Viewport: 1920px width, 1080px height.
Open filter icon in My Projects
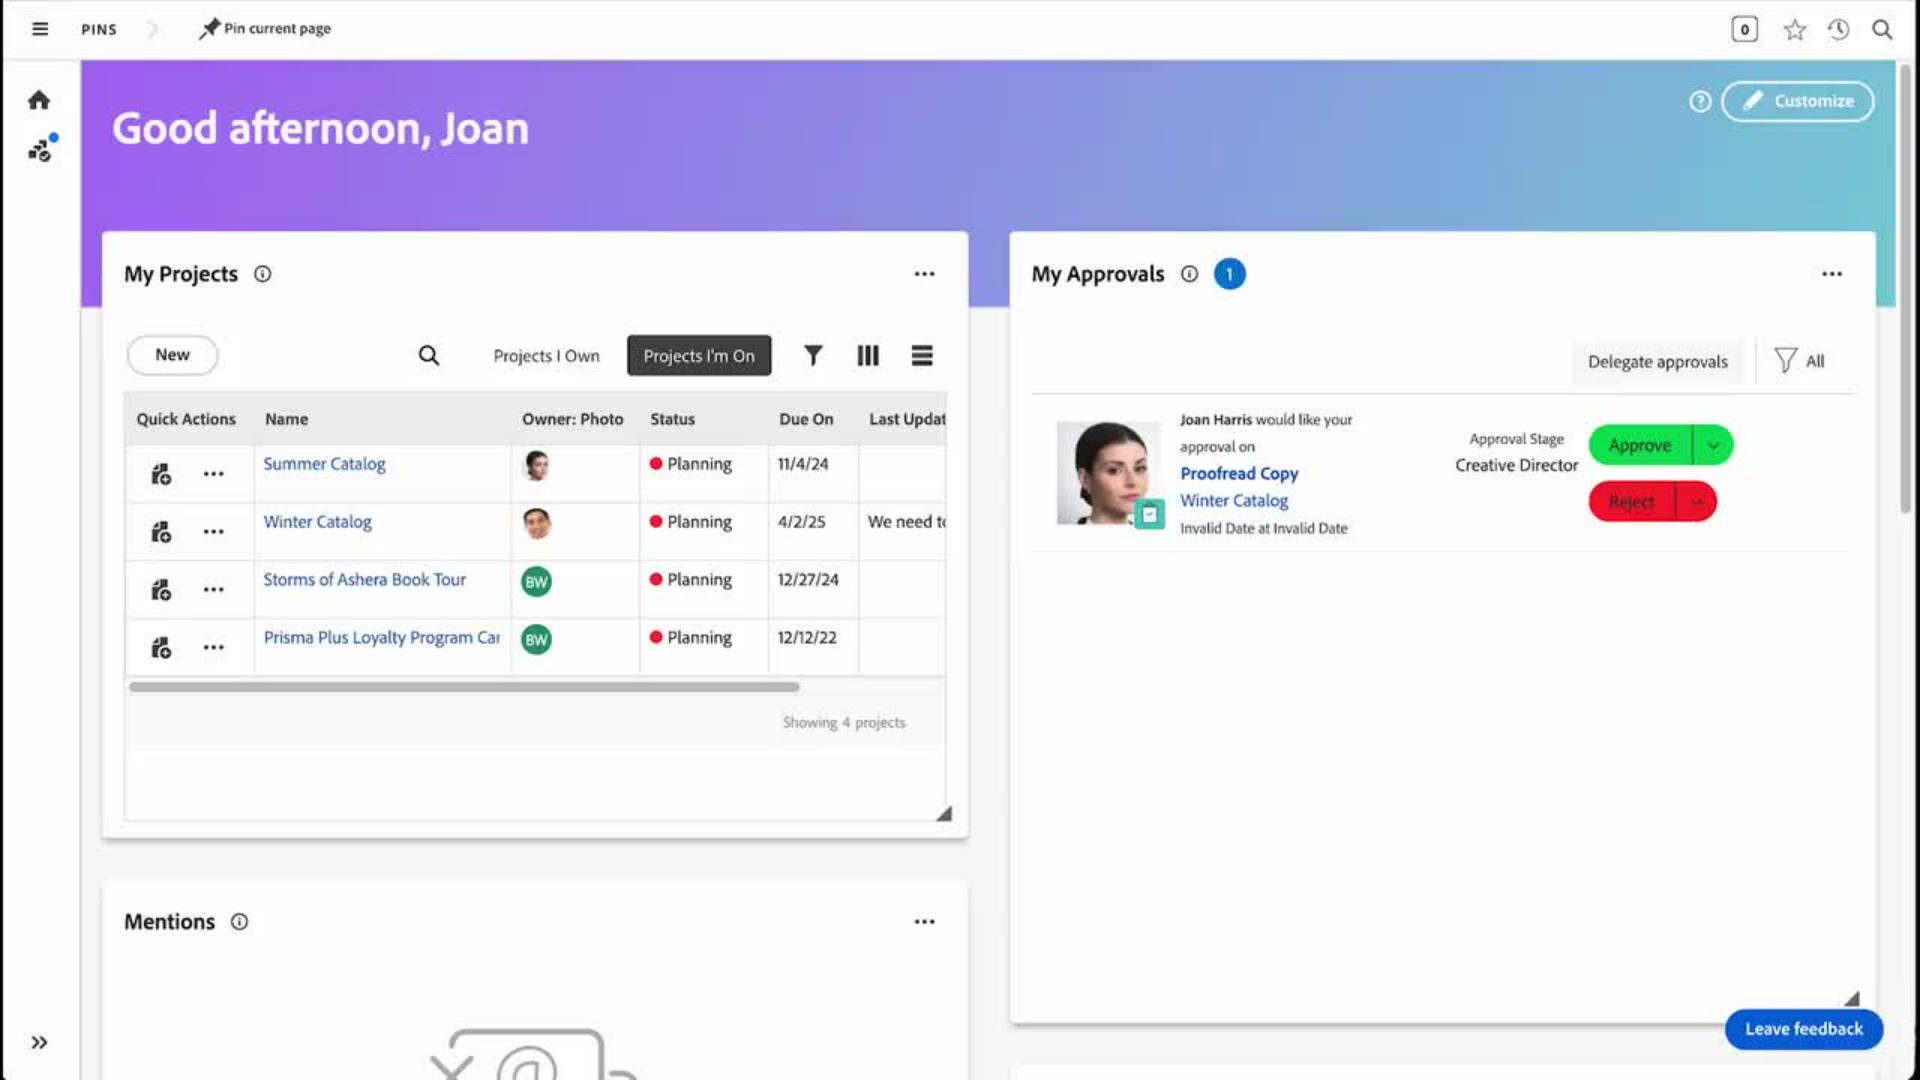point(813,356)
